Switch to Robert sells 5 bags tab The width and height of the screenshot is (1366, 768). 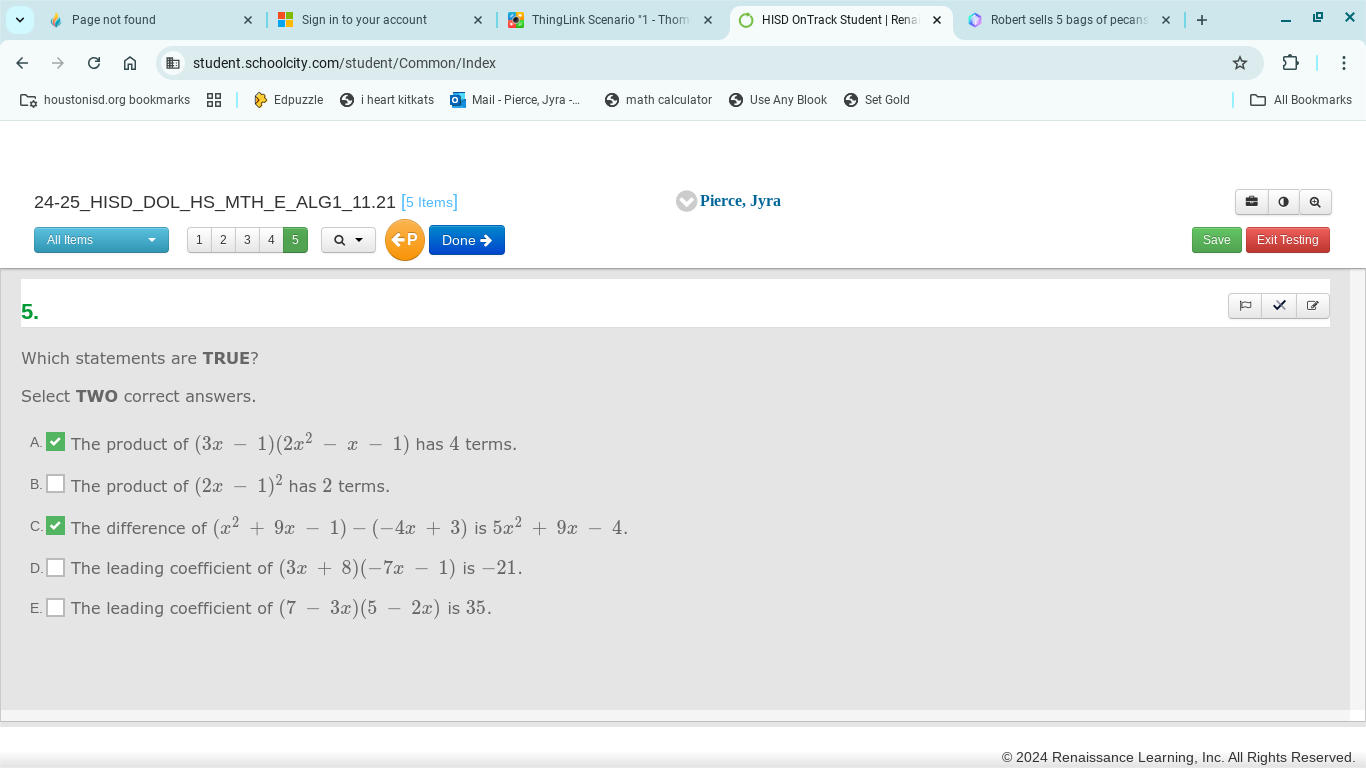[1069, 20]
